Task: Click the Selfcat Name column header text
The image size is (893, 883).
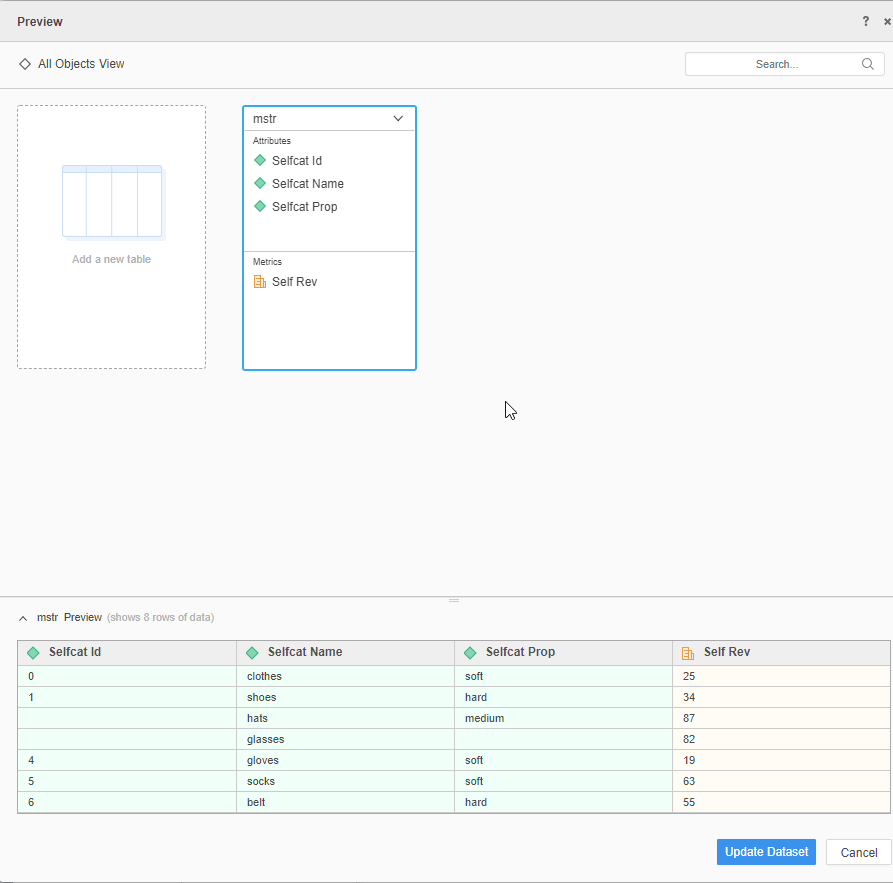Action: pyautogui.click(x=305, y=652)
